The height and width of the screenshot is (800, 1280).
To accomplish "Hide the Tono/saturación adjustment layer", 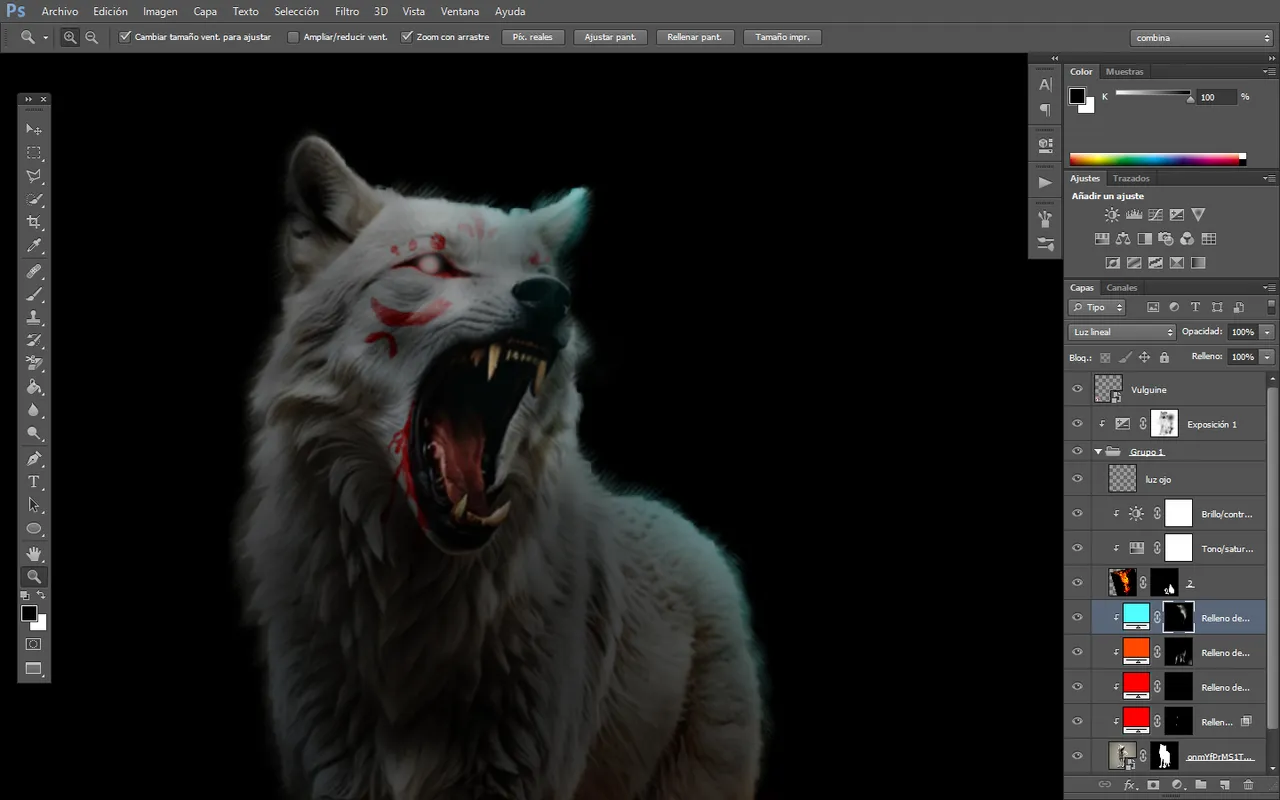I will (x=1077, y=548).
